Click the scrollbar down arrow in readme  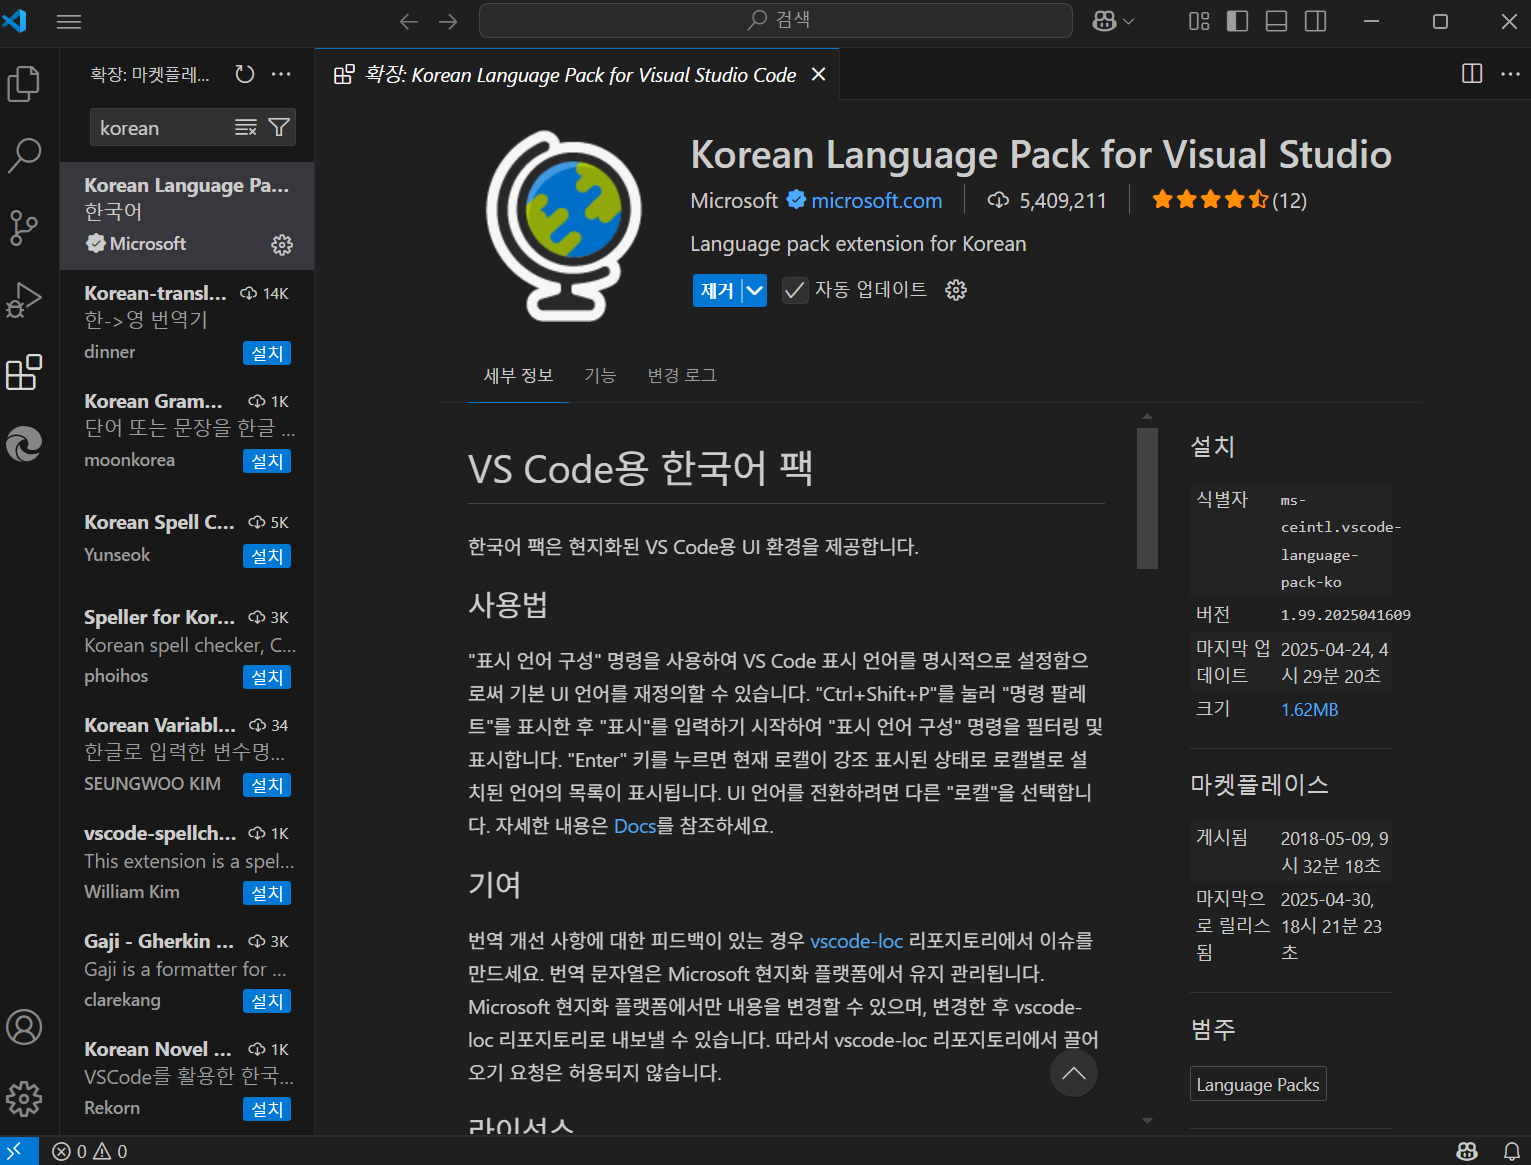click(1147, 1121)
